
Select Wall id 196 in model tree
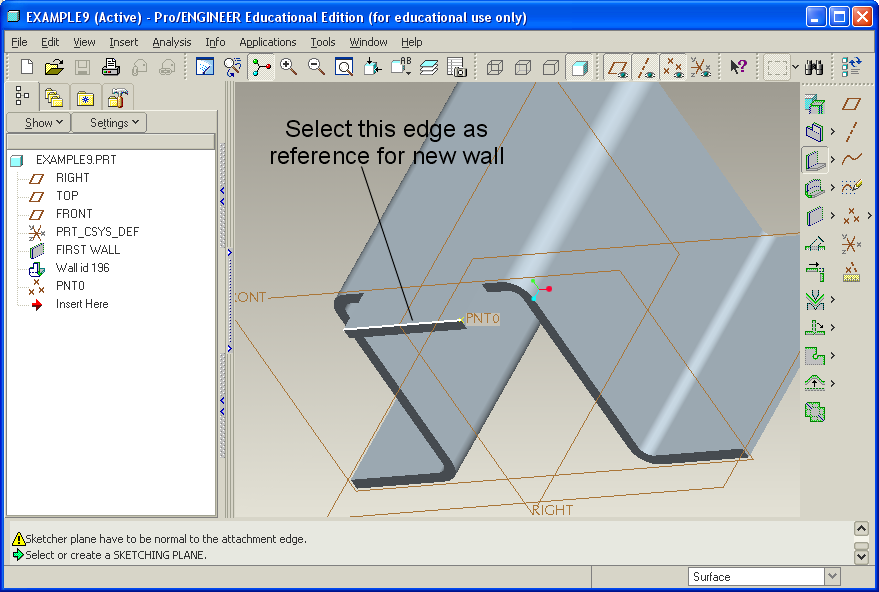(82, 268)
